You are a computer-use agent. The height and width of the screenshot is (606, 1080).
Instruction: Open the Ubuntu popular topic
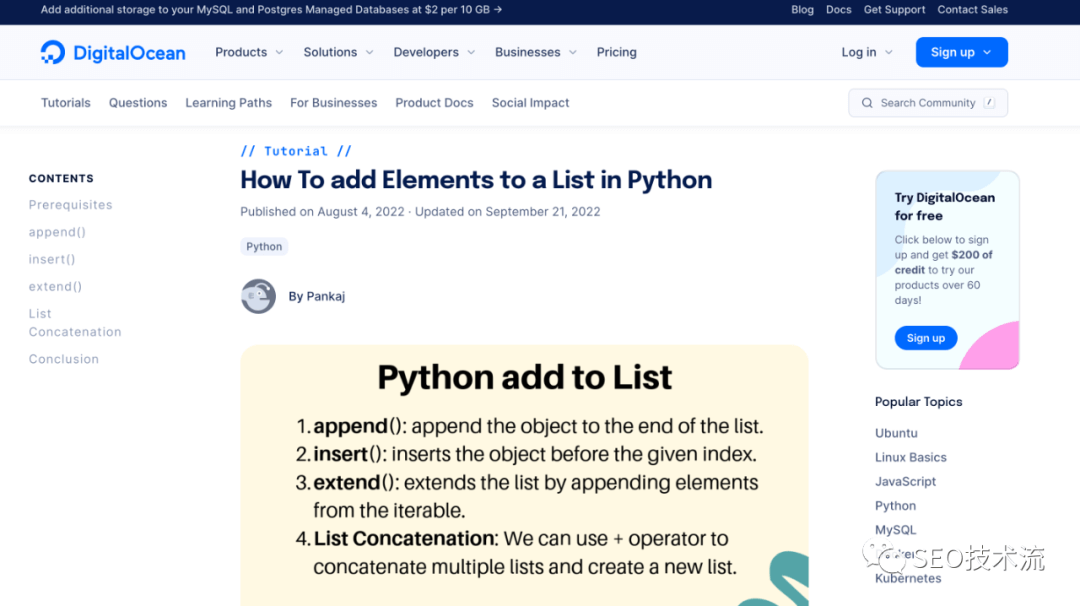click(x=896, y=433)
